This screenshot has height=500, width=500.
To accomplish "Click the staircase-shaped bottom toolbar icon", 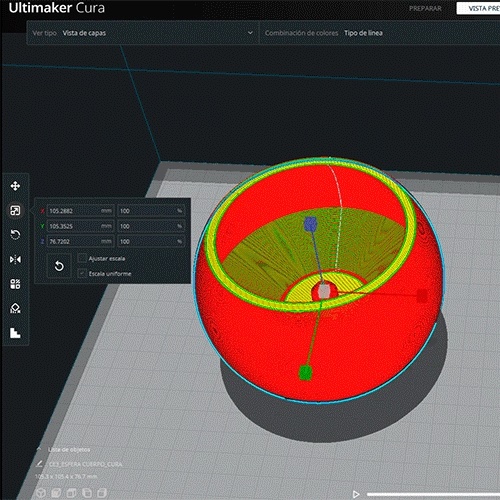I will pyautogui.click(x=15, y=333).
